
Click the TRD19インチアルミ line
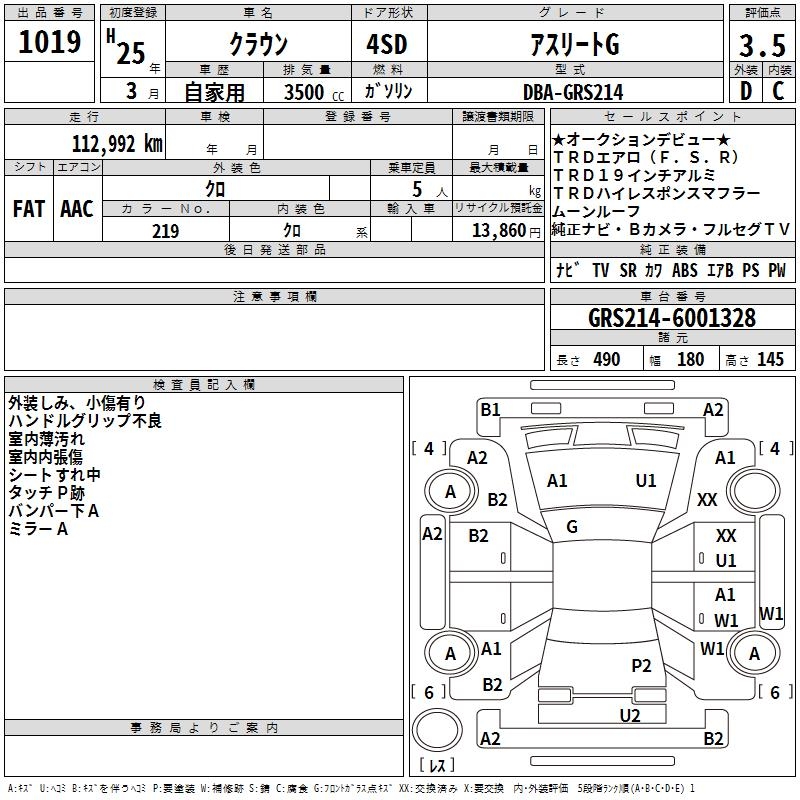tap(634, 176)
